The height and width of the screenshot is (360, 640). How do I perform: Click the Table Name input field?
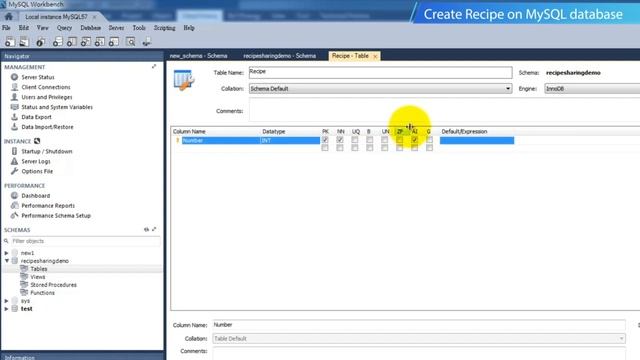pyautogui.click(x=380, y=73)
